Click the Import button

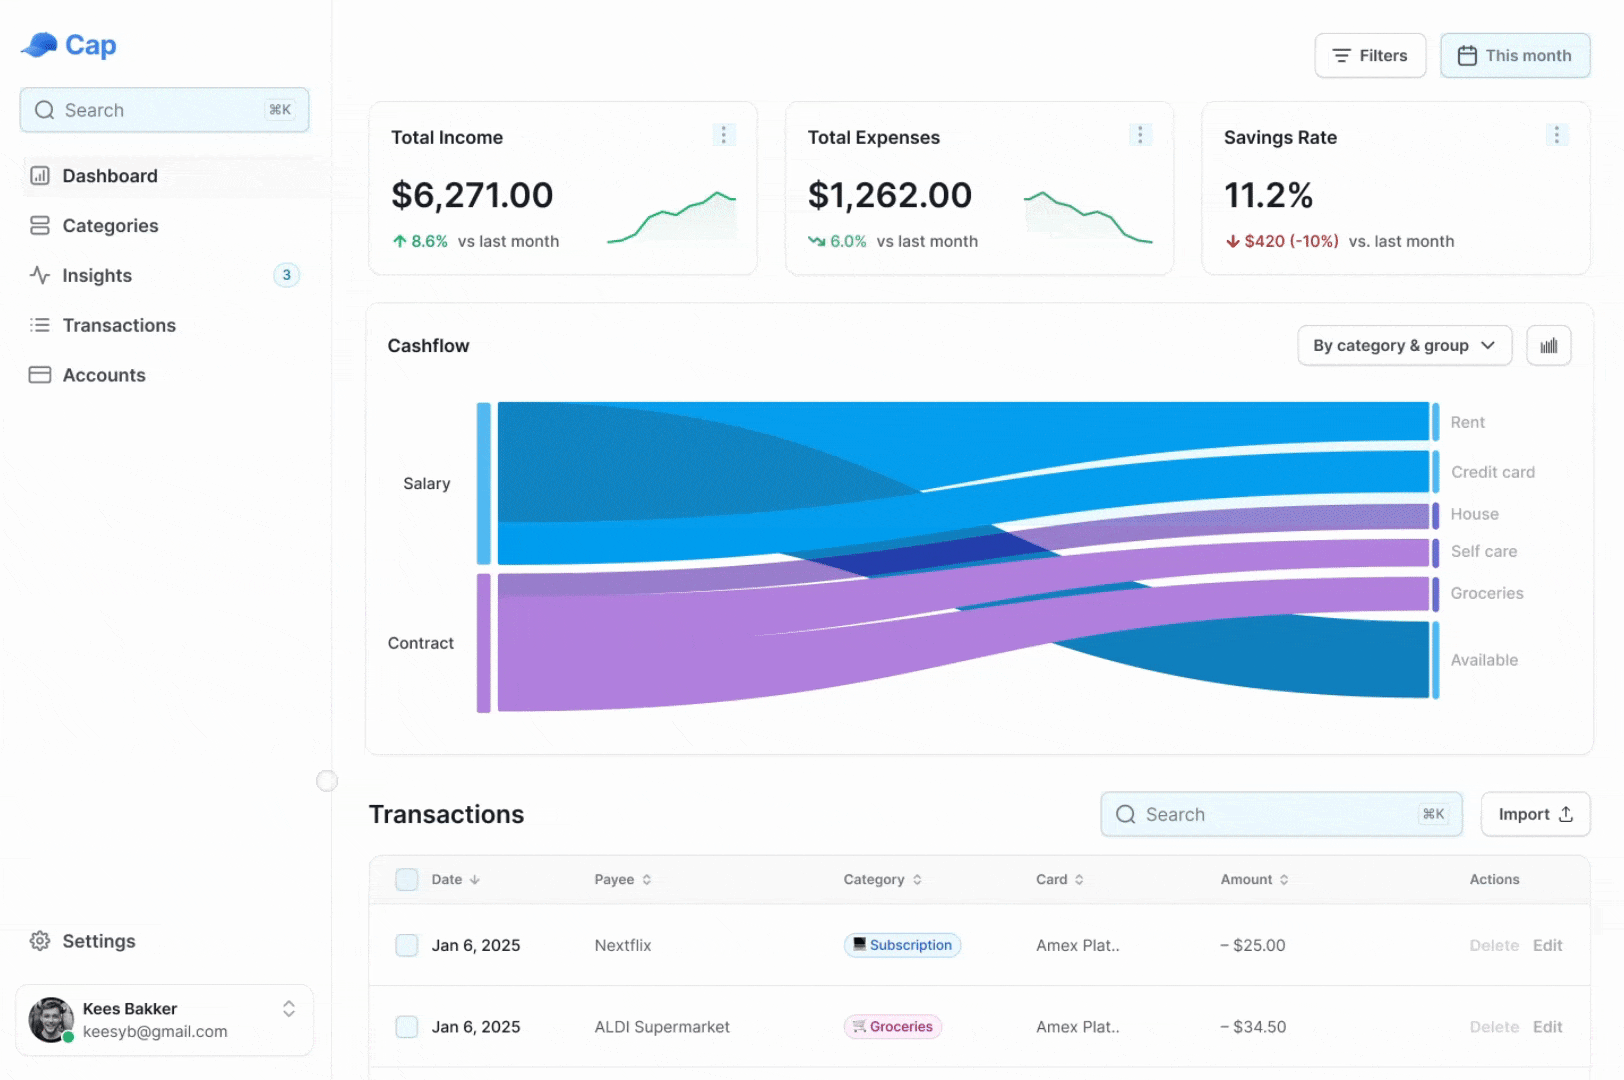[1535, 815]
